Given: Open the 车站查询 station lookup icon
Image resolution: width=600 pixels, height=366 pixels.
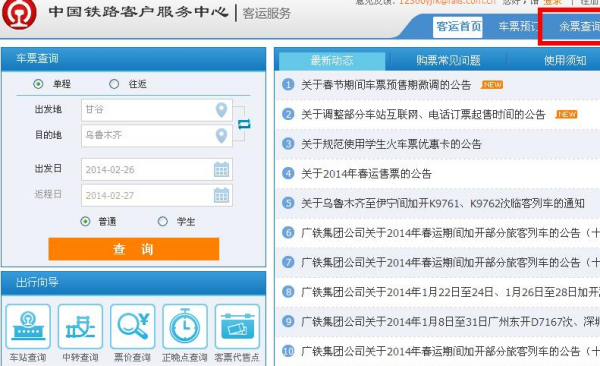Looking at the screenshot, I should [x=28, y=327].
